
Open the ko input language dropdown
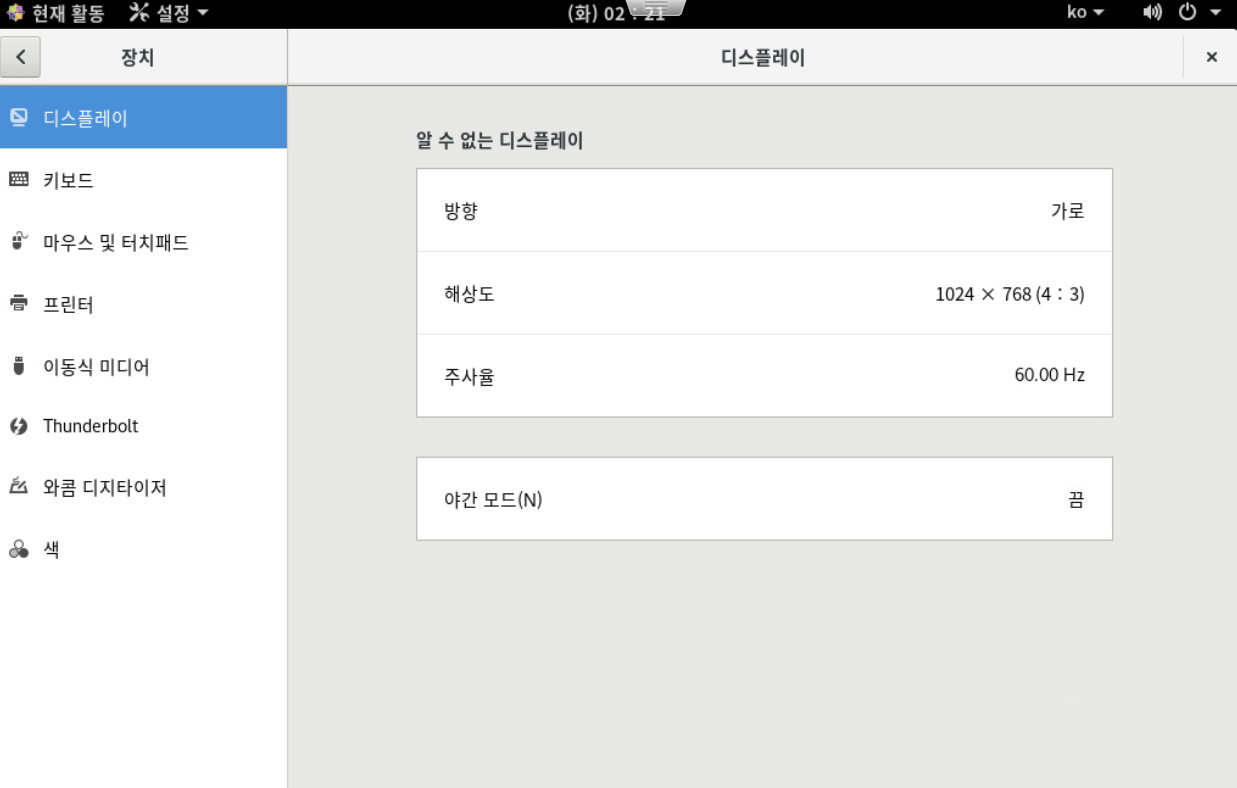click(1086, 13)
